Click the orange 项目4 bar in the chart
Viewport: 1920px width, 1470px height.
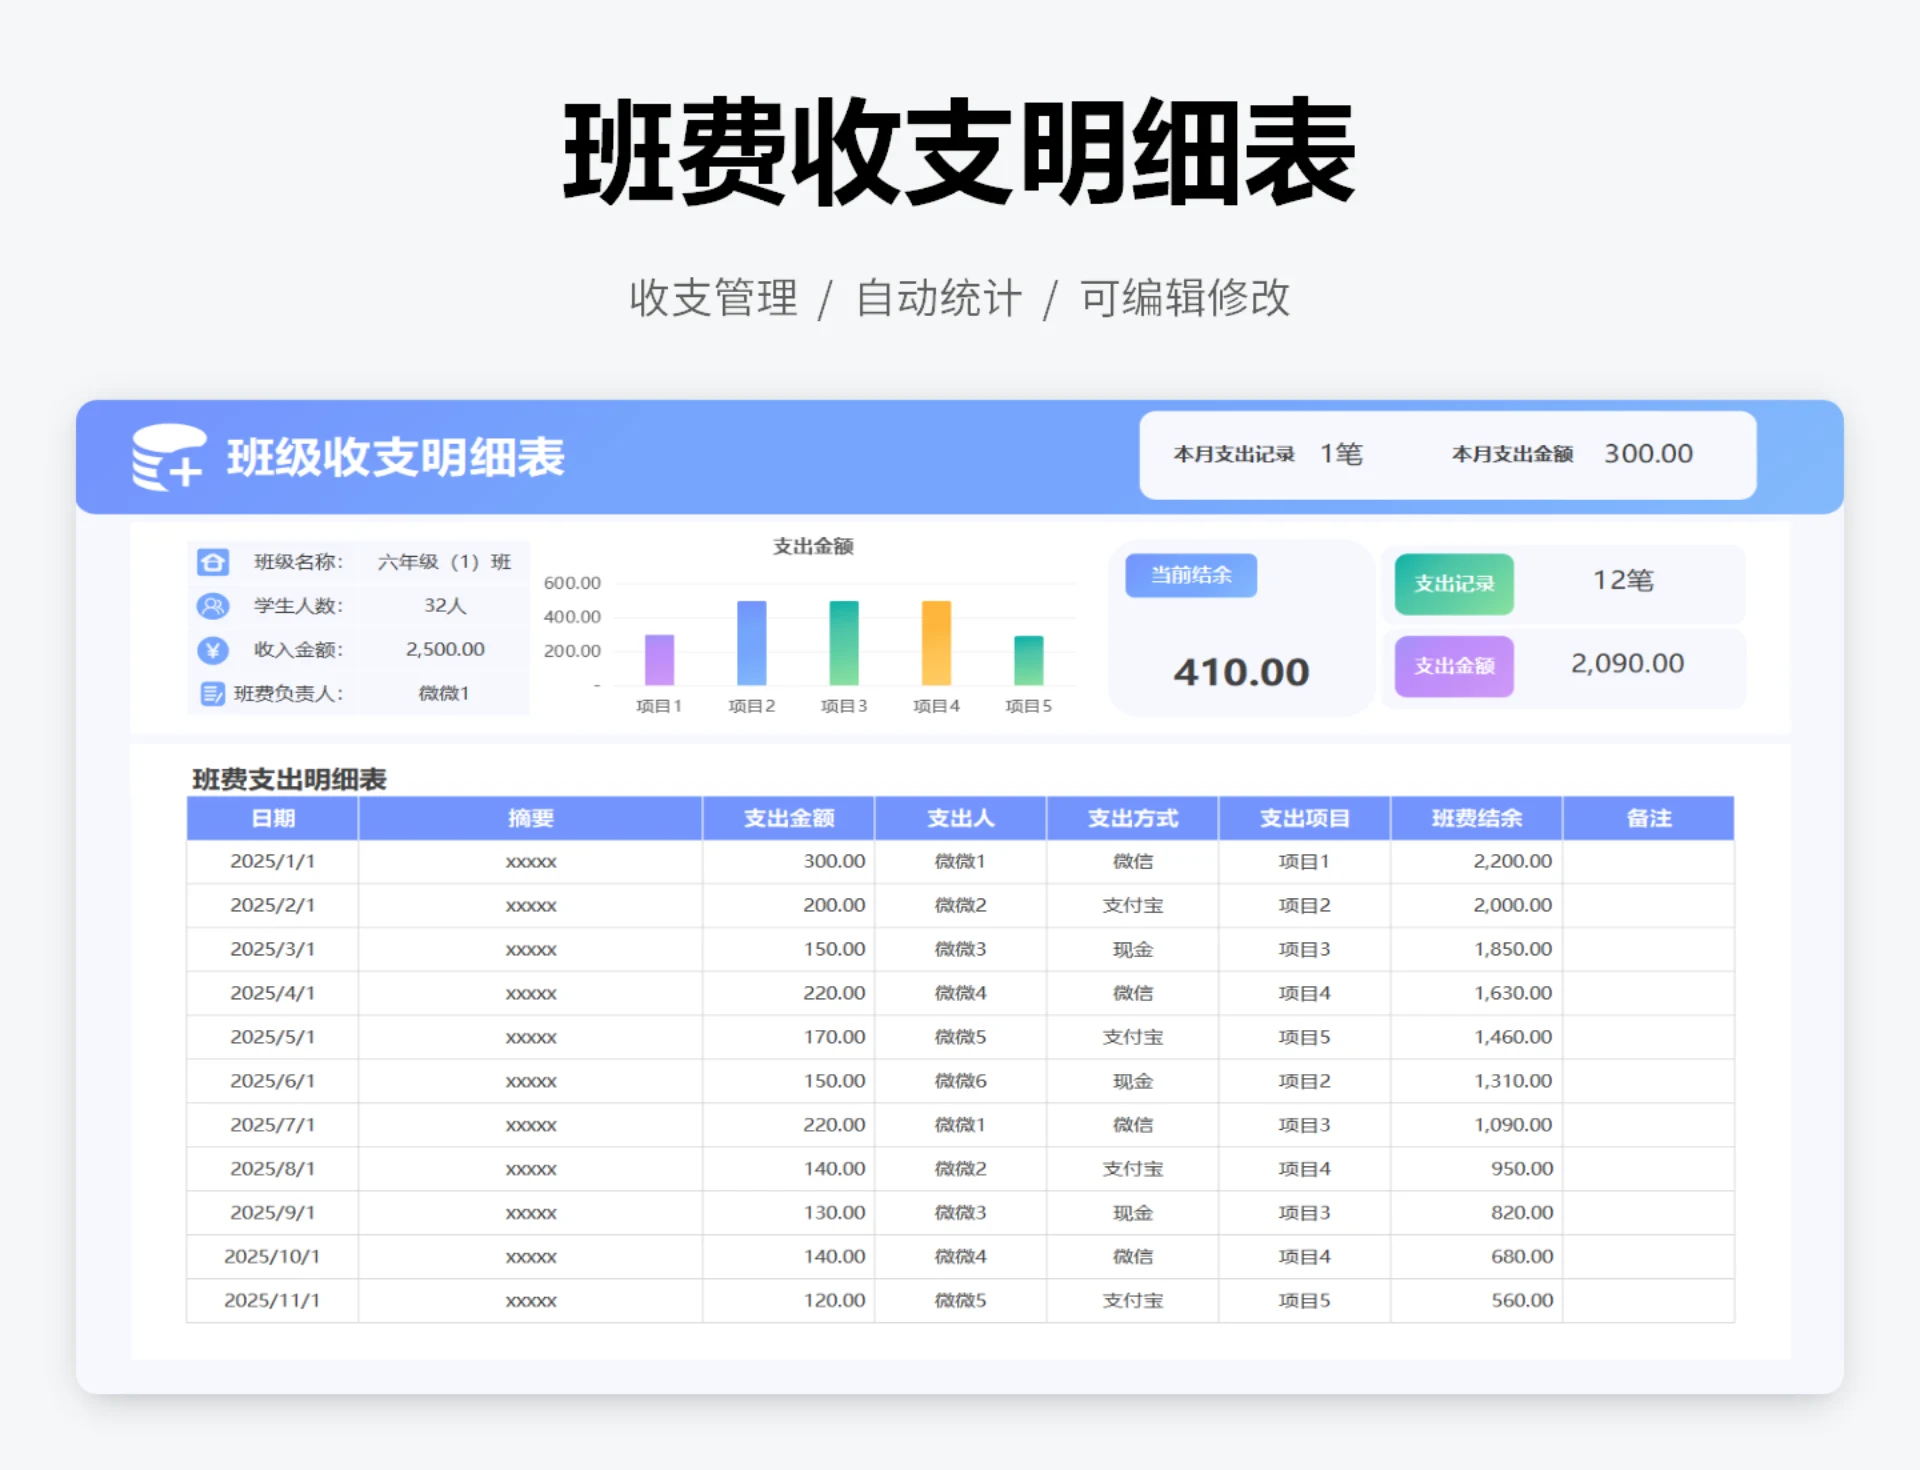(934, 645)
